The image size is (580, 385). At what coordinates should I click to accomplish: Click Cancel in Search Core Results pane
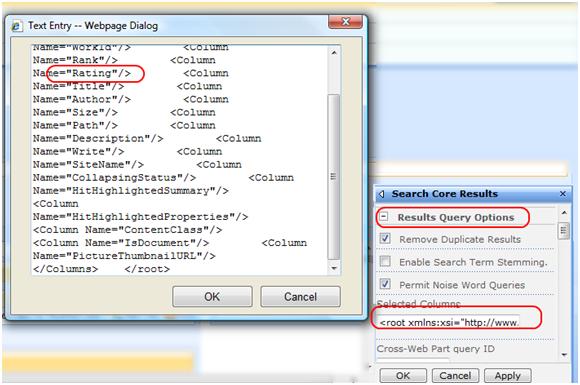(x=455, y=375)
